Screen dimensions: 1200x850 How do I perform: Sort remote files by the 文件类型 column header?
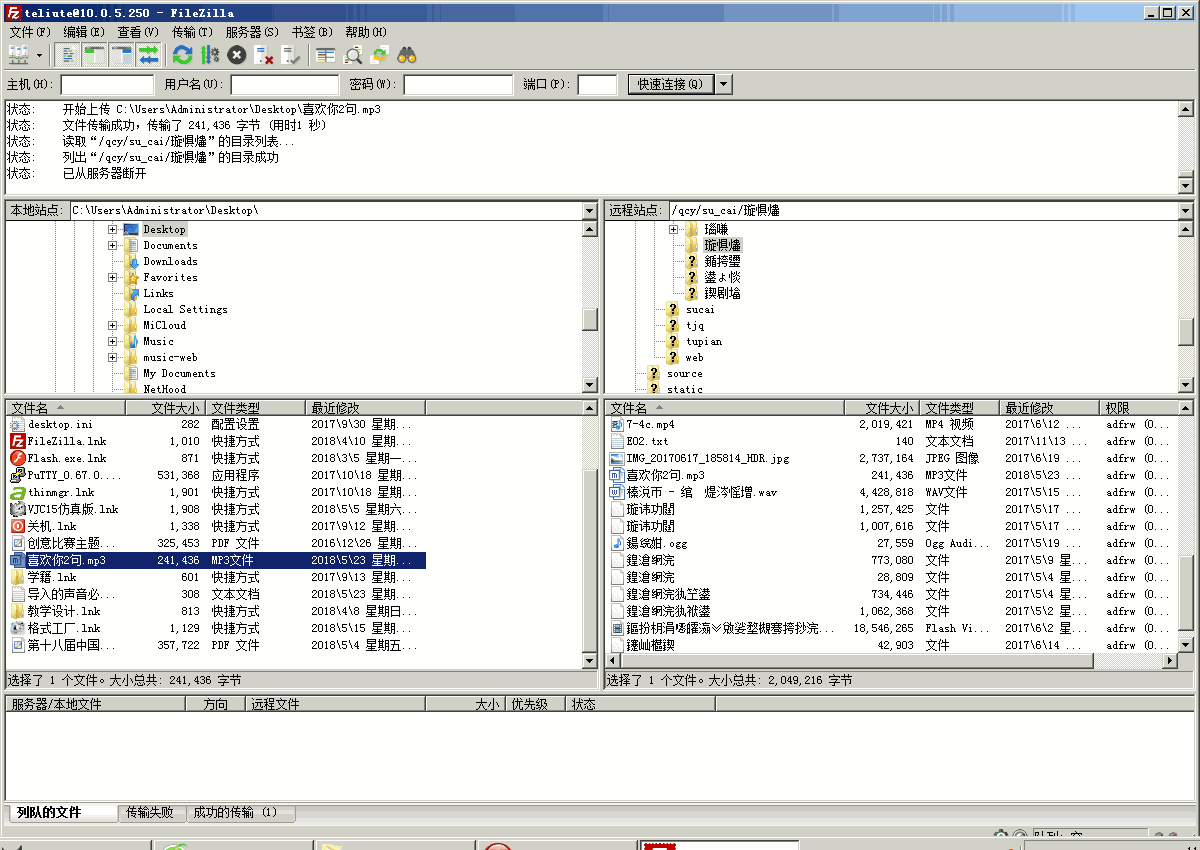[959, 408]
